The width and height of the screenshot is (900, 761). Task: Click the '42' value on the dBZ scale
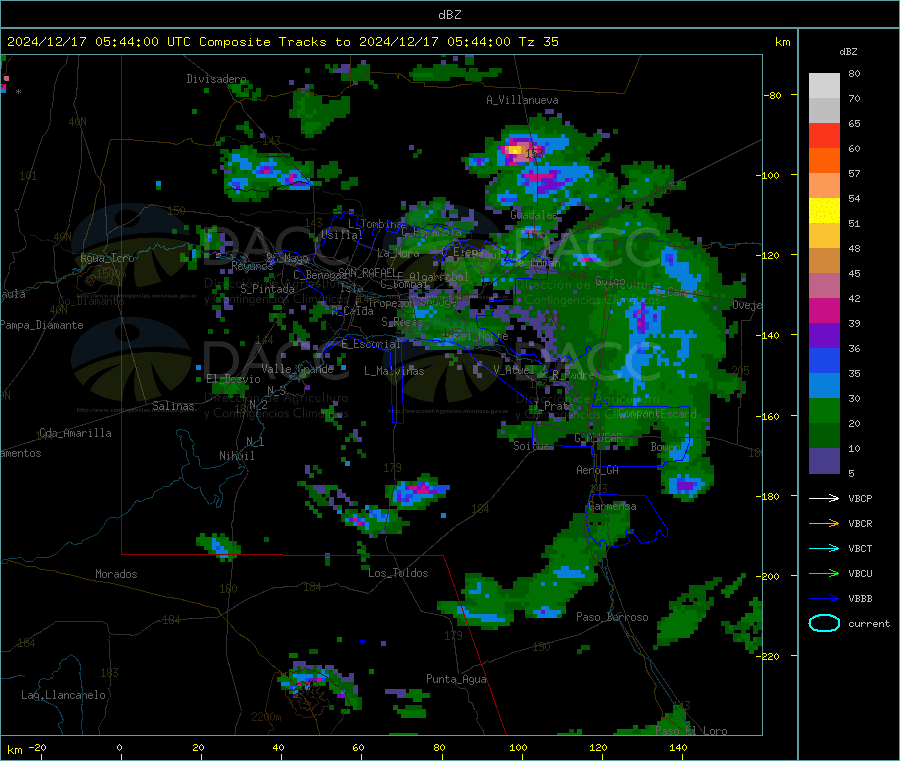[x=854, y=298]
